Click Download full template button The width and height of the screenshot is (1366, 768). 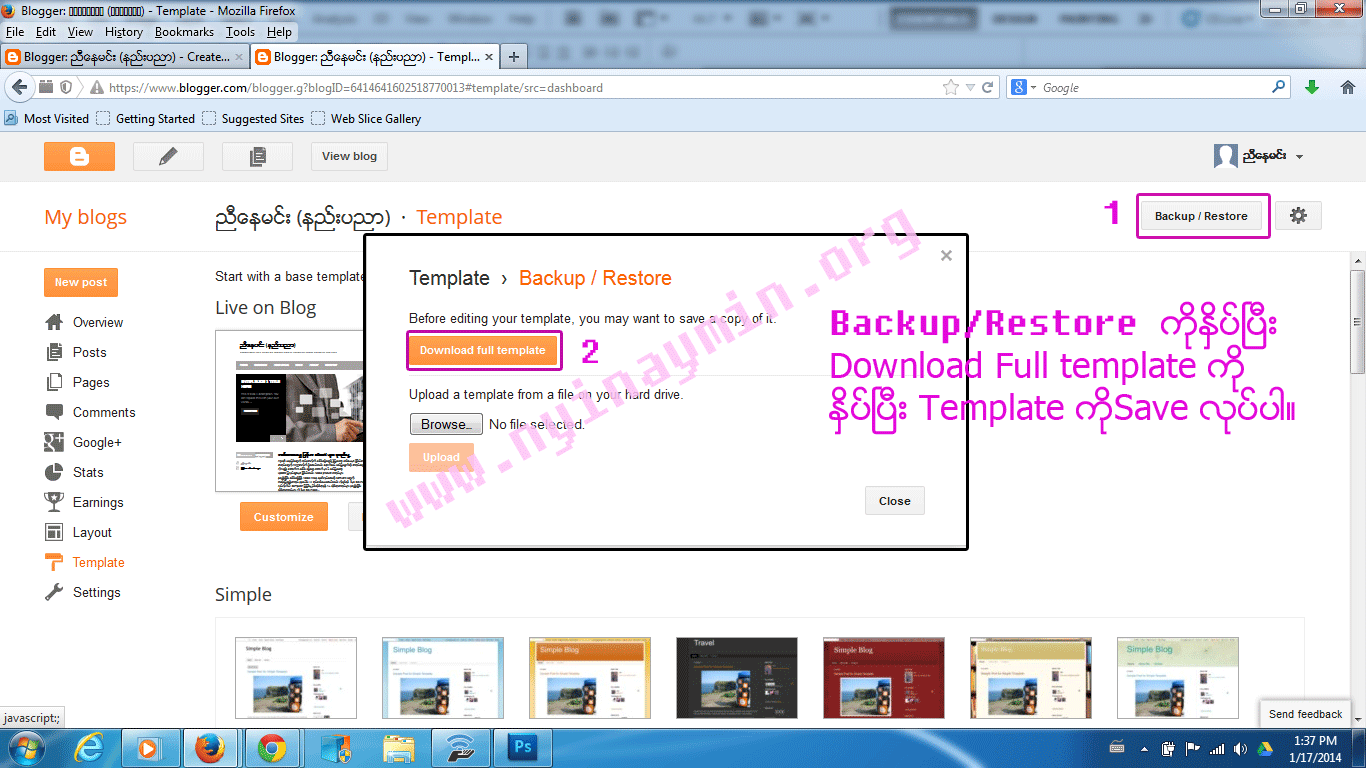click(482, 350)
